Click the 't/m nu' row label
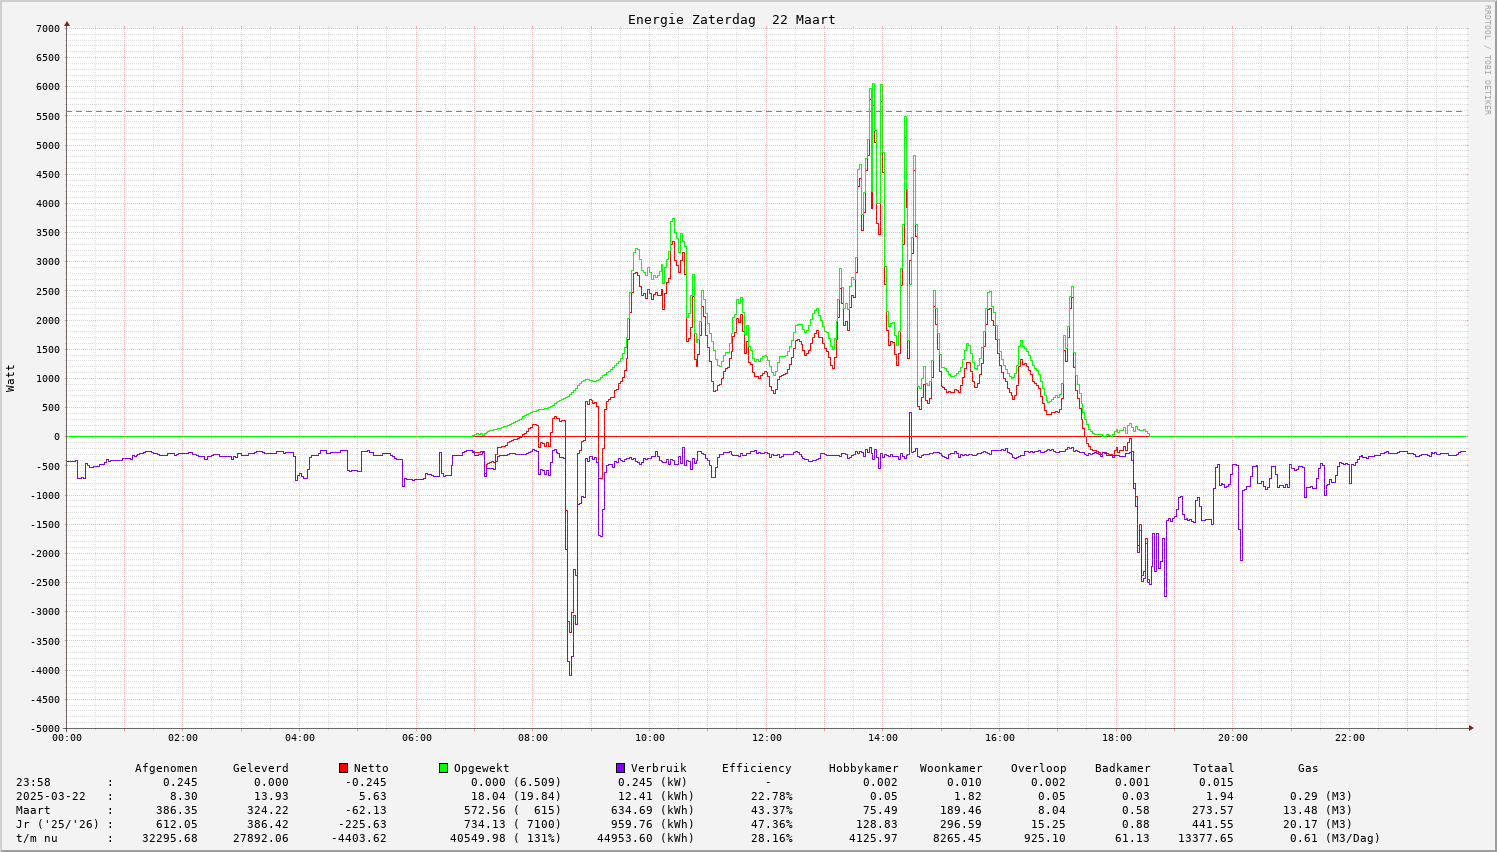This screenshot has width=1497, height=852. [x=37, y=838]
